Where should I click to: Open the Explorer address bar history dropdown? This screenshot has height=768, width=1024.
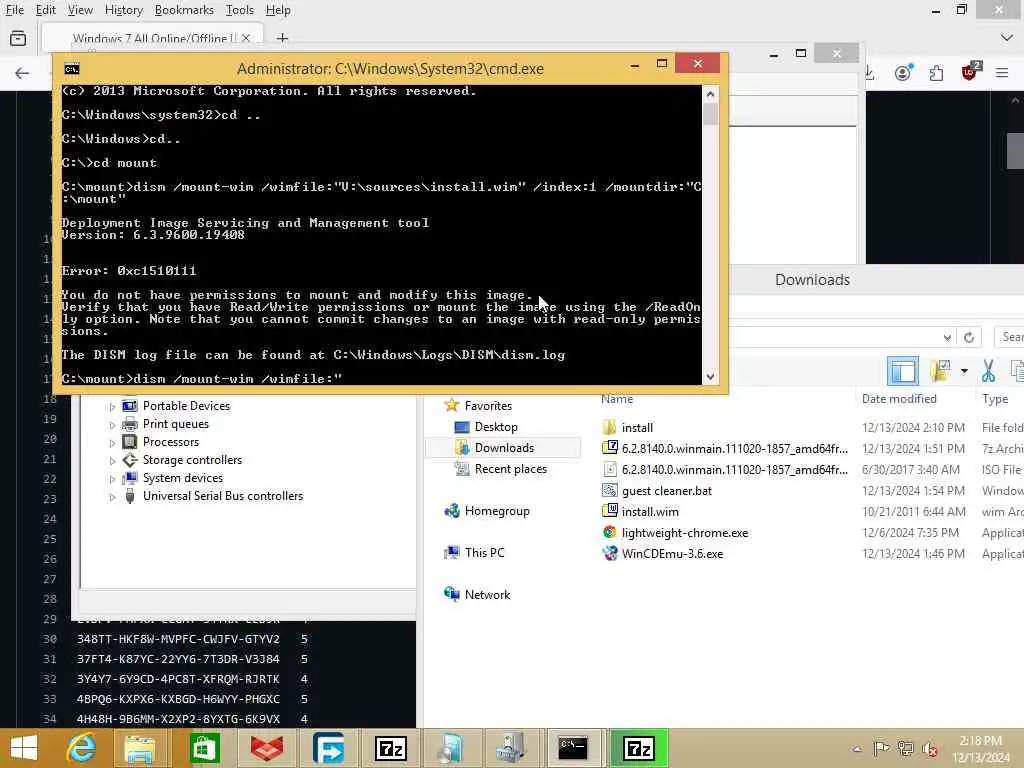tap(947, 337)
